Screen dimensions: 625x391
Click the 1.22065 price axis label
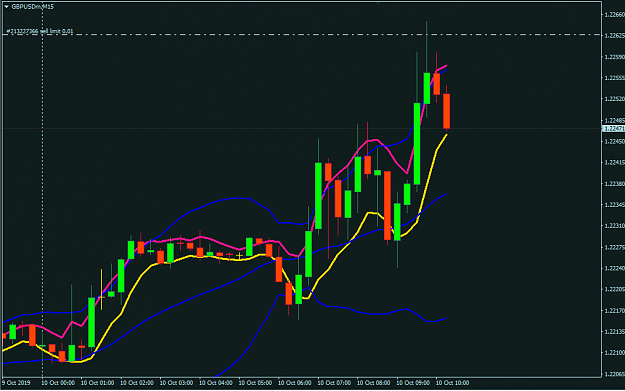(614, 374)
